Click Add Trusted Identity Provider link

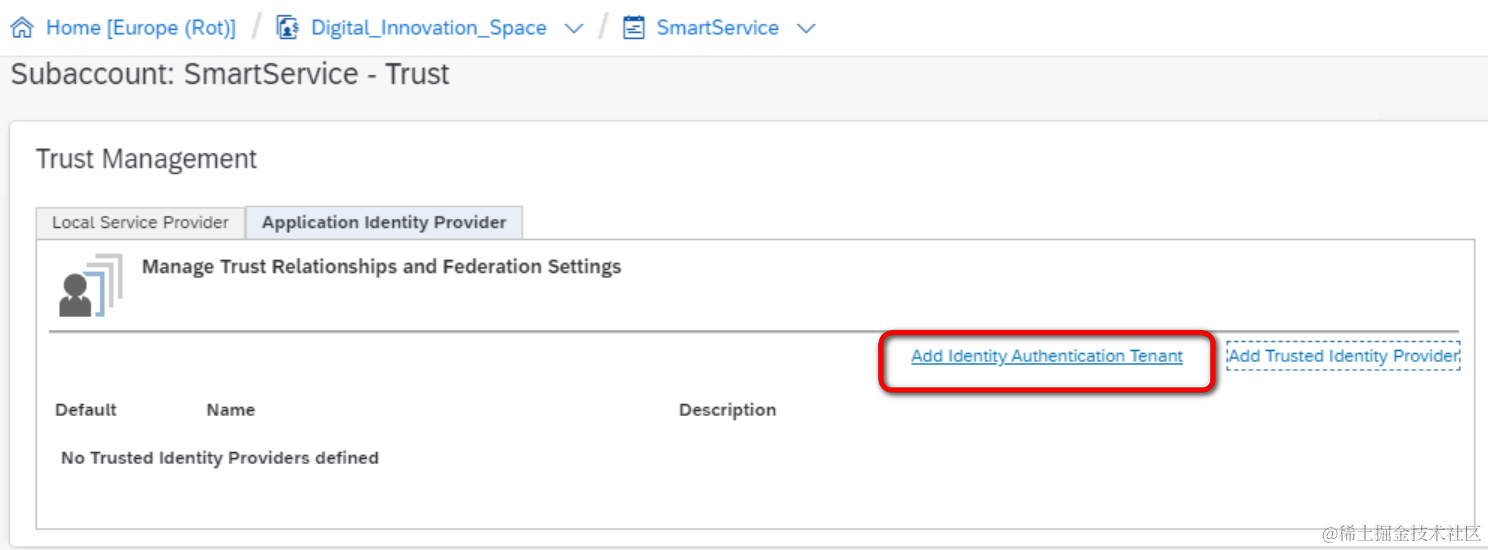coord(1343,356)
